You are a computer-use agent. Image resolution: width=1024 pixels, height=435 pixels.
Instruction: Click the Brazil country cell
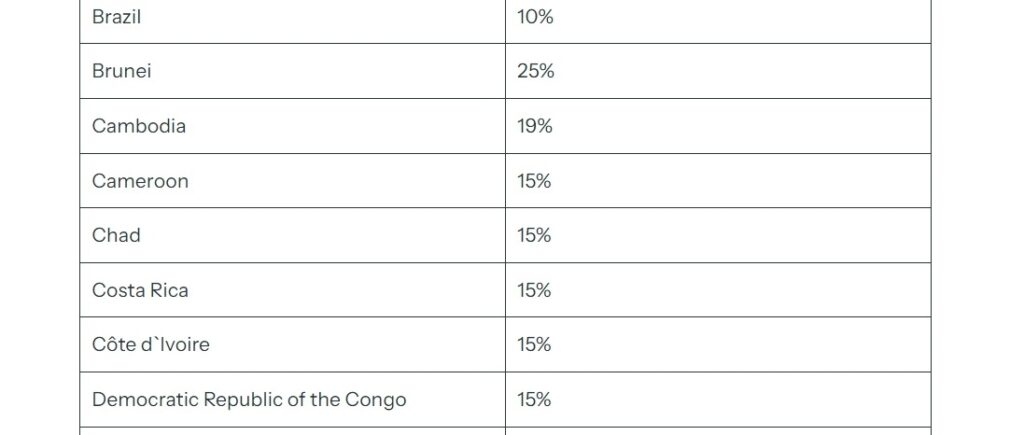click(x=117, y=17)
